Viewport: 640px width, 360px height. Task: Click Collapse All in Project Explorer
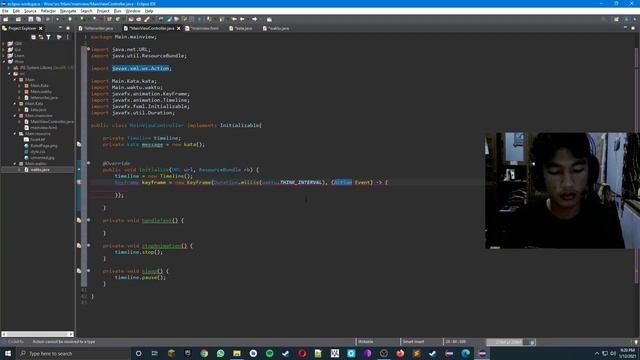33,37
